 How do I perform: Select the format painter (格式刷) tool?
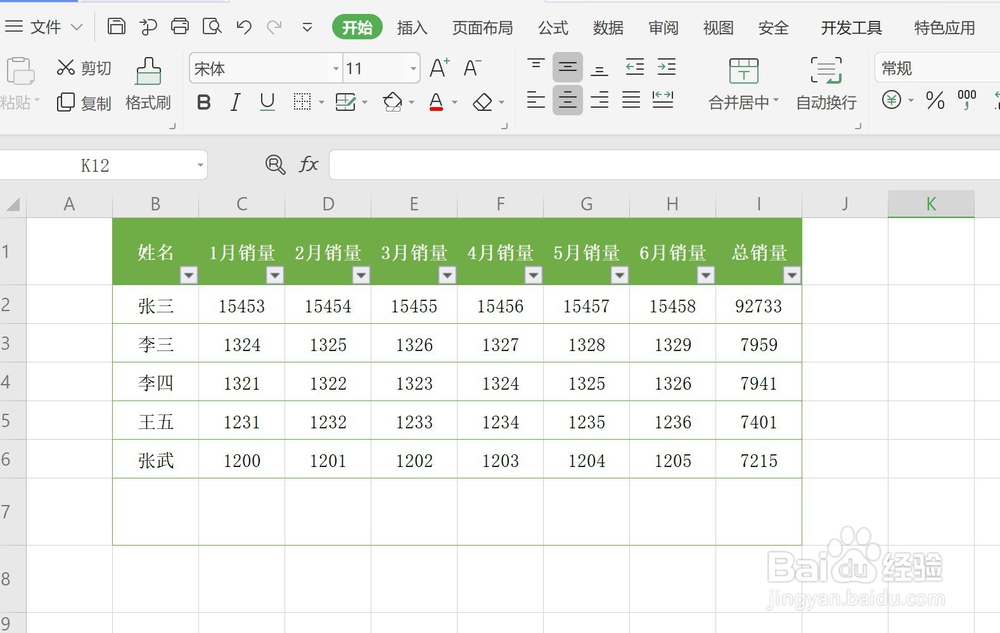coord(147,84)
